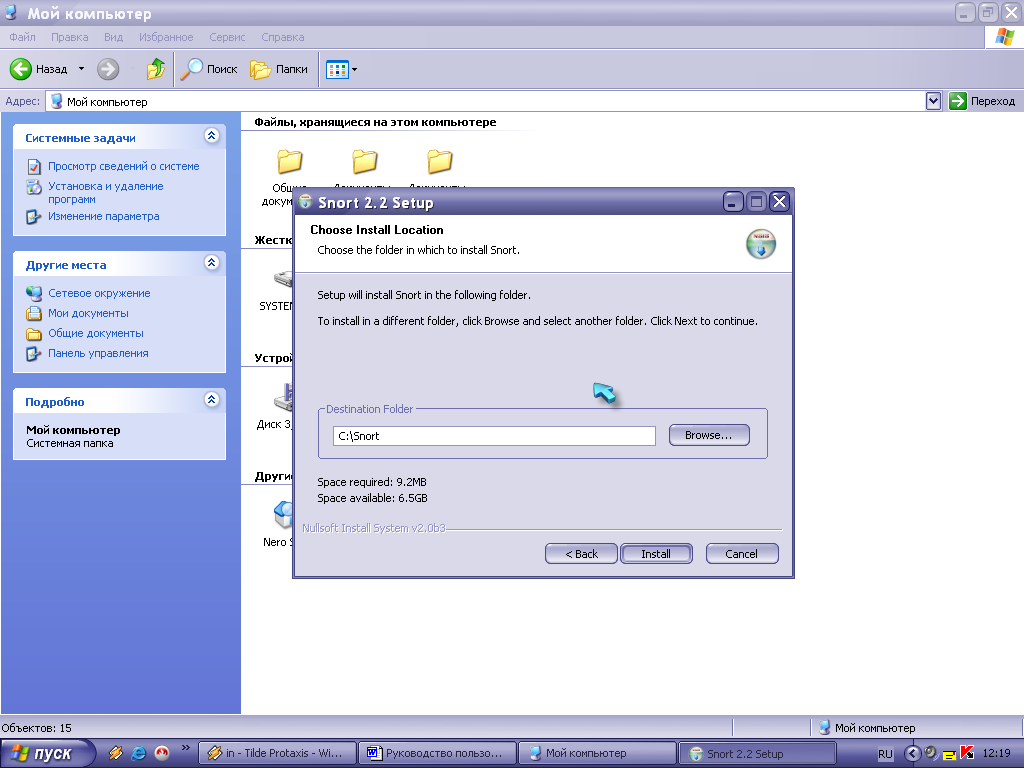
Task: Open the Файл menu
Action: click(x=22, y=37)
